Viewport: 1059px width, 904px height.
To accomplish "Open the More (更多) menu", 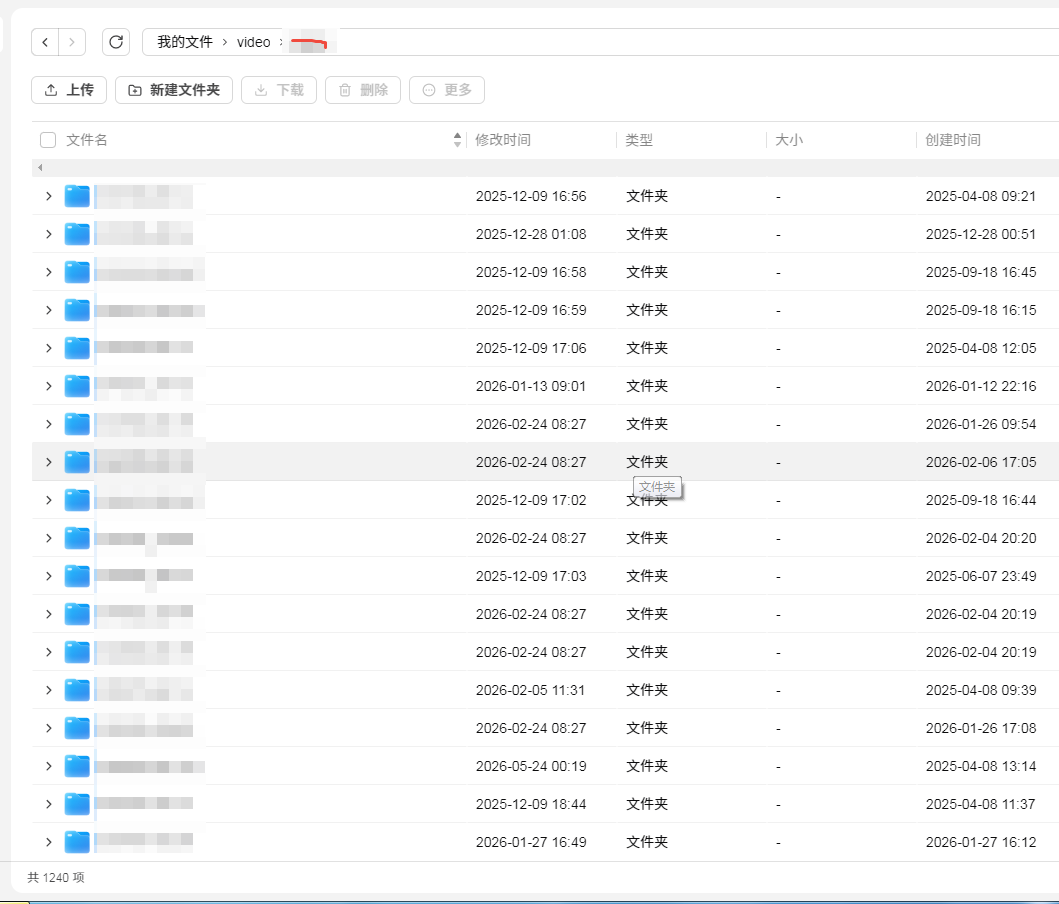I will point(446,90).
